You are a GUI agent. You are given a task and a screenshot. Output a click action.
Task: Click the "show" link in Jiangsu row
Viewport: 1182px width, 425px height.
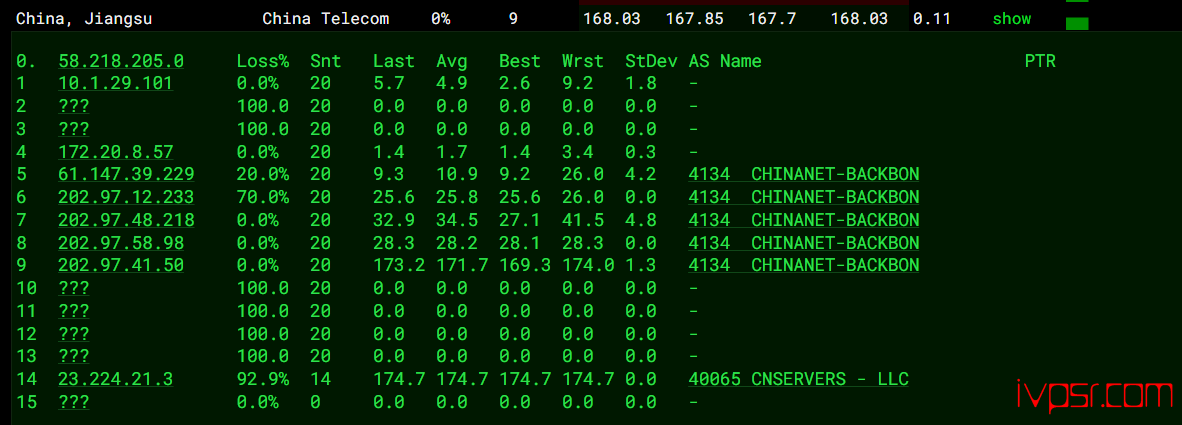pos(1012,19)
